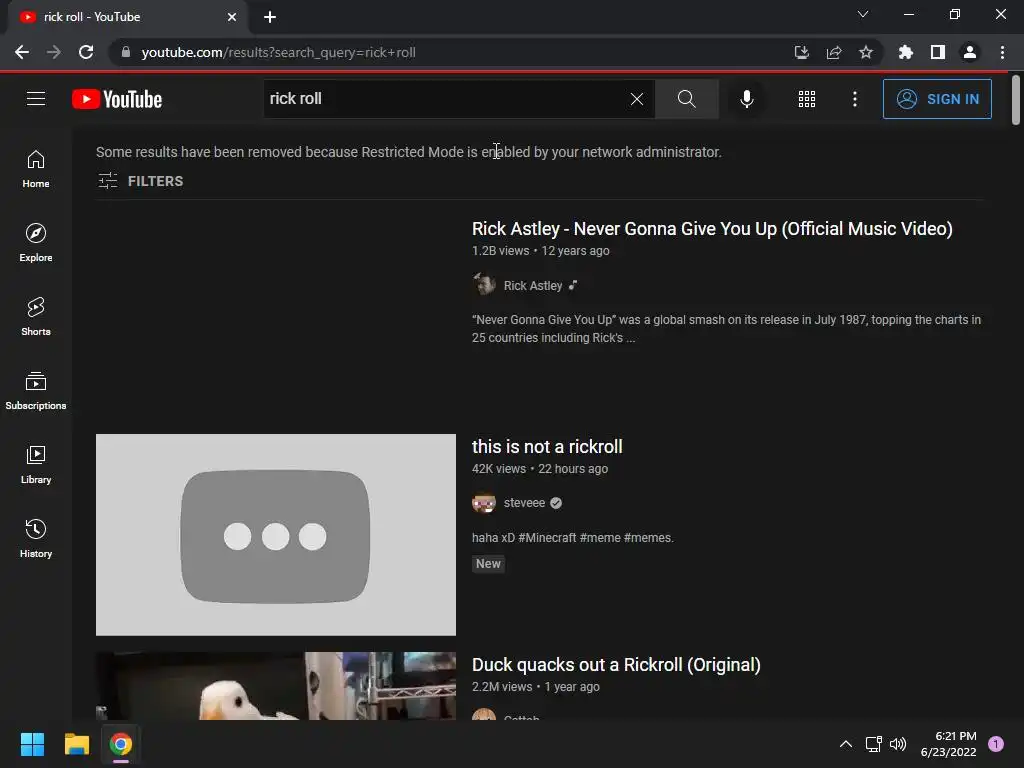Open YouTube settings three-dot menu

855,99
